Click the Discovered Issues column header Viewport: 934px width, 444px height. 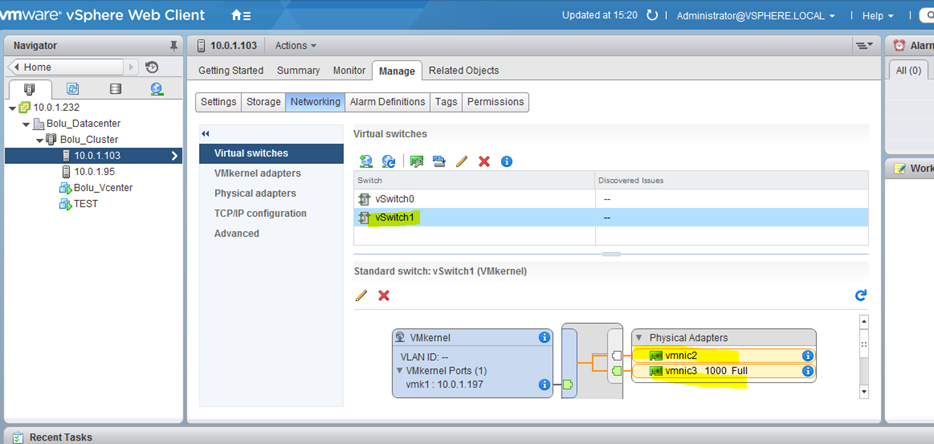tap(731, 180)
